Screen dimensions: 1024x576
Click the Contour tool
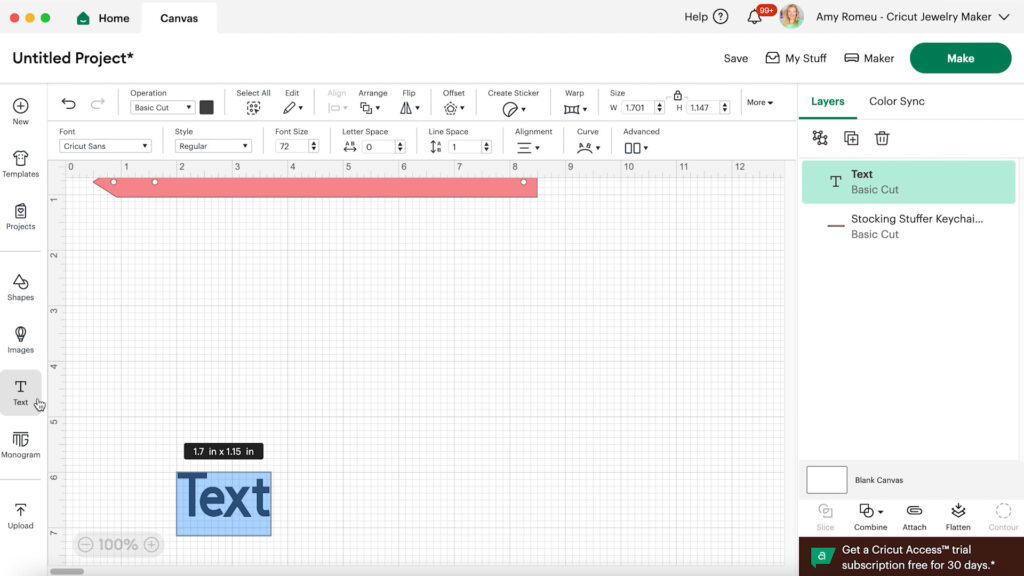tap(1003, 517)
